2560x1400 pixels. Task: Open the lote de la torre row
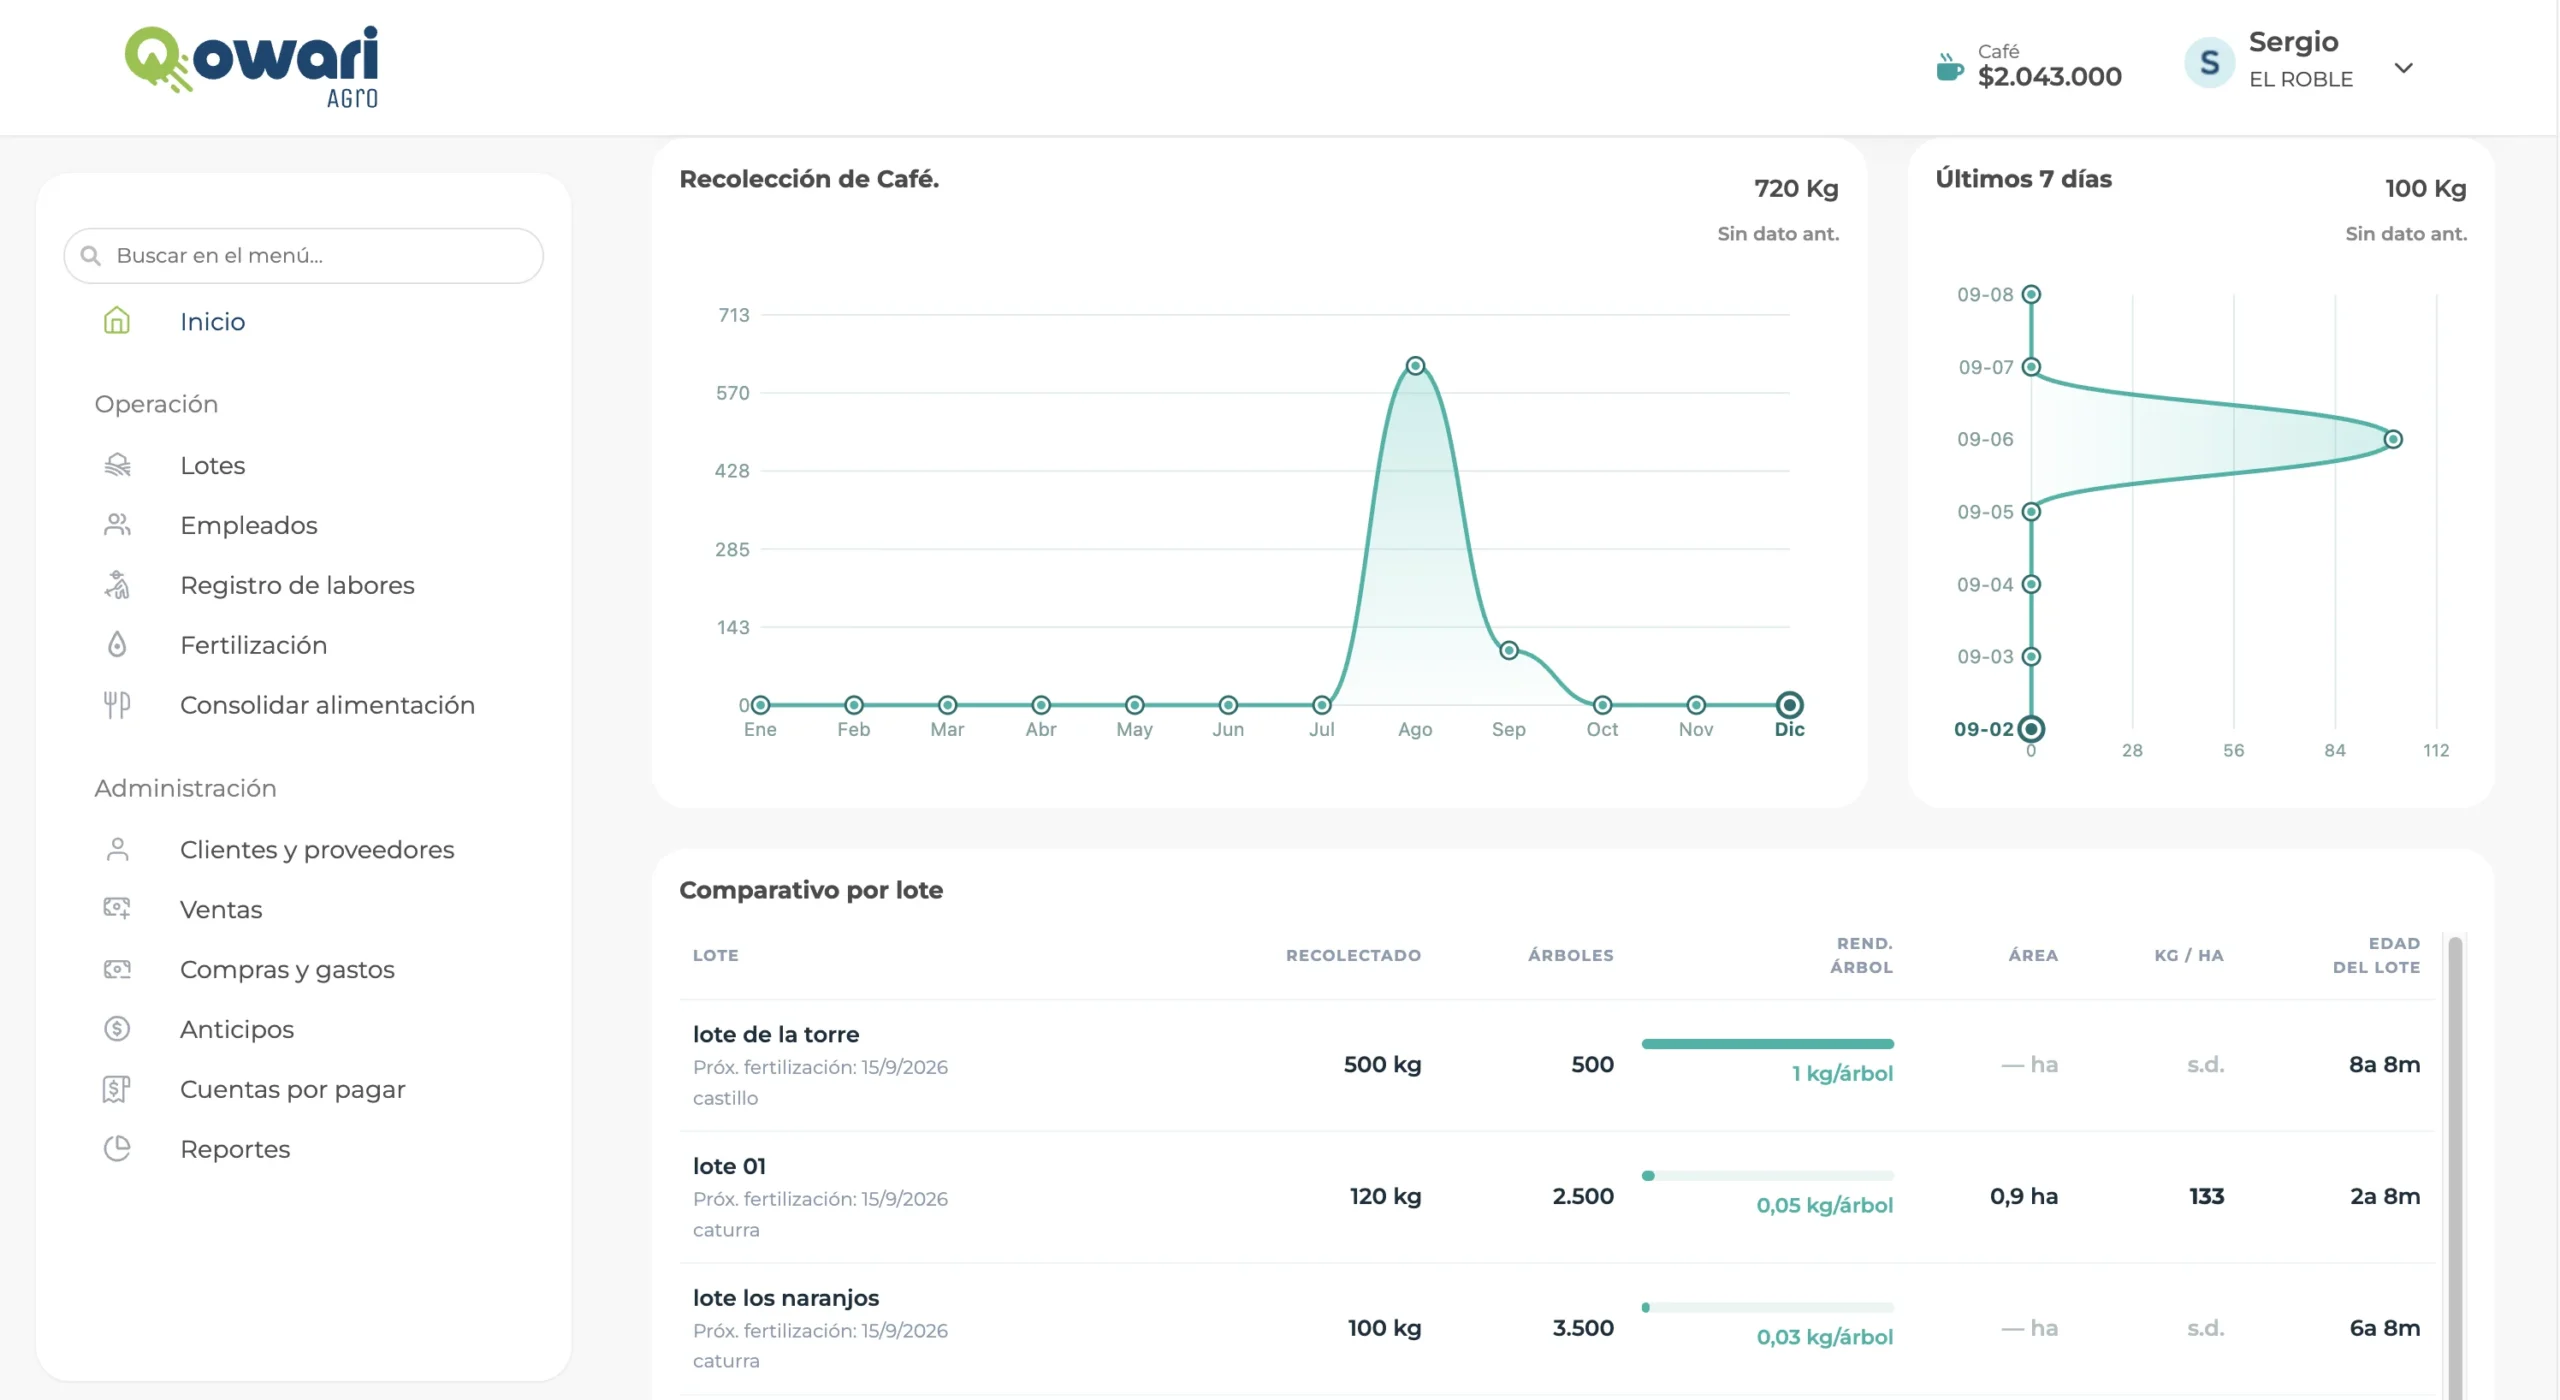pyautogui.click(x=1556, y=1065)
